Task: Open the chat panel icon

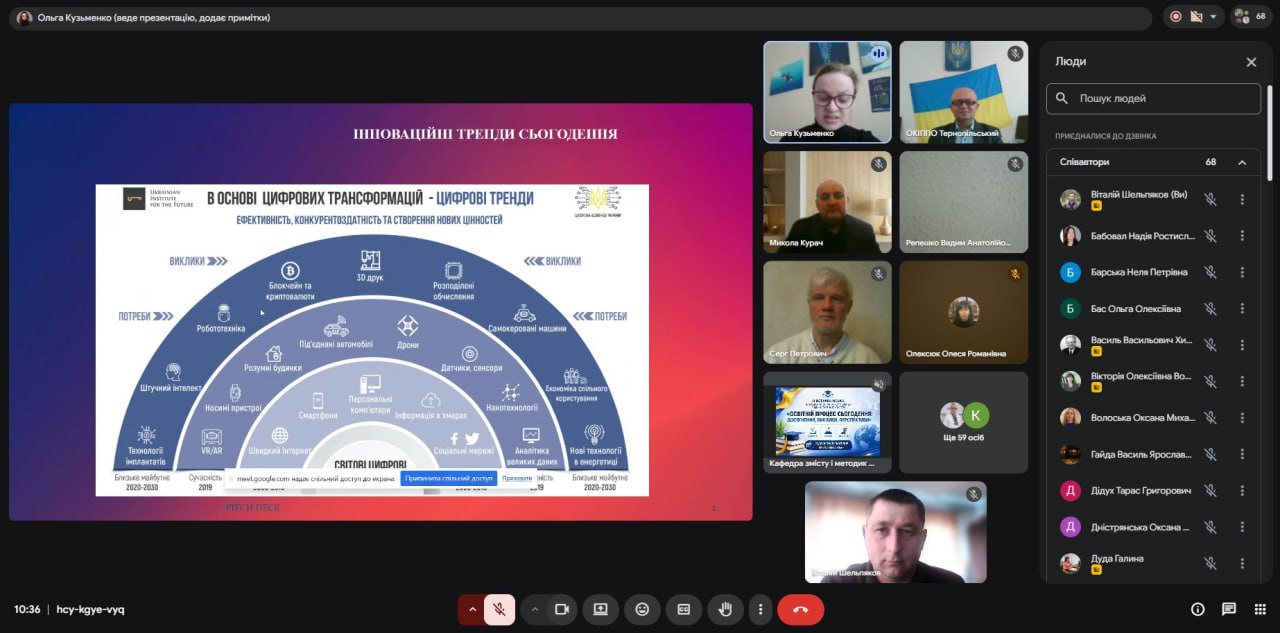Action: 1229,609
